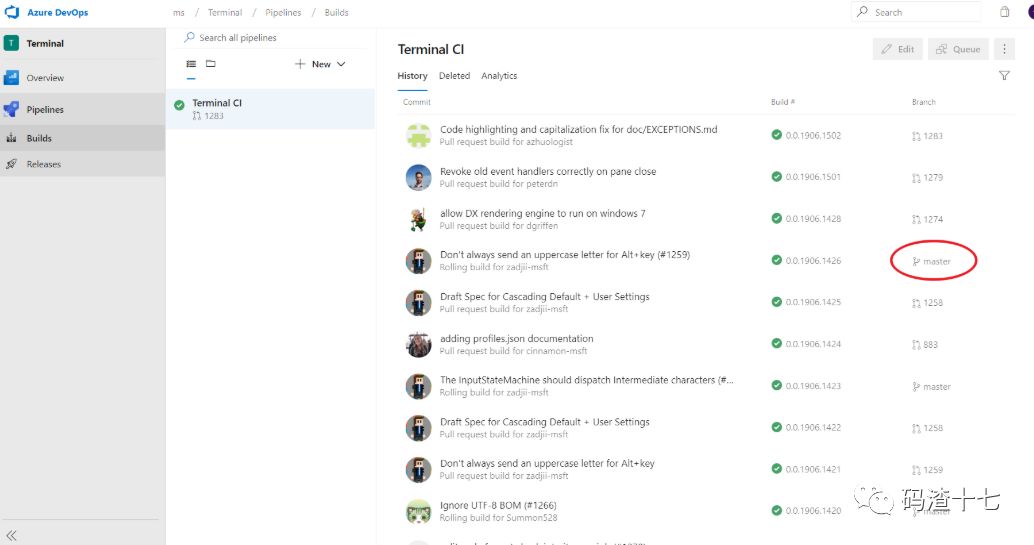Open Builds in the left navigation
The width and height of the screenshot is (1034, 545).
82,138
